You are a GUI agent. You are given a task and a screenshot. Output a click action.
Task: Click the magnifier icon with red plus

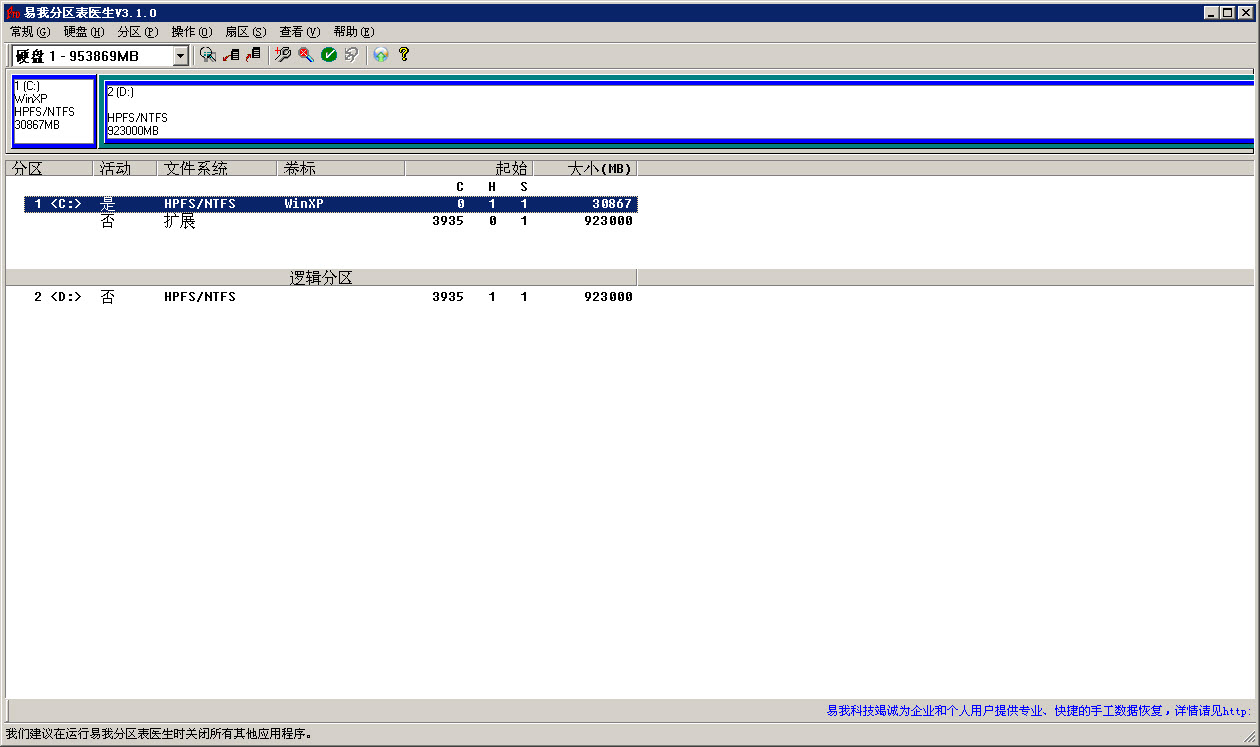pos(283,55)
